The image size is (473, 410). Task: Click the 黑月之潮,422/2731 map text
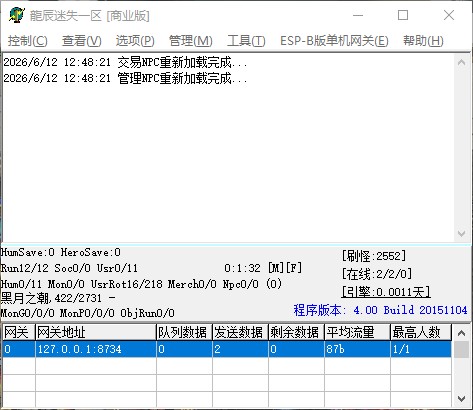(51, 298)
